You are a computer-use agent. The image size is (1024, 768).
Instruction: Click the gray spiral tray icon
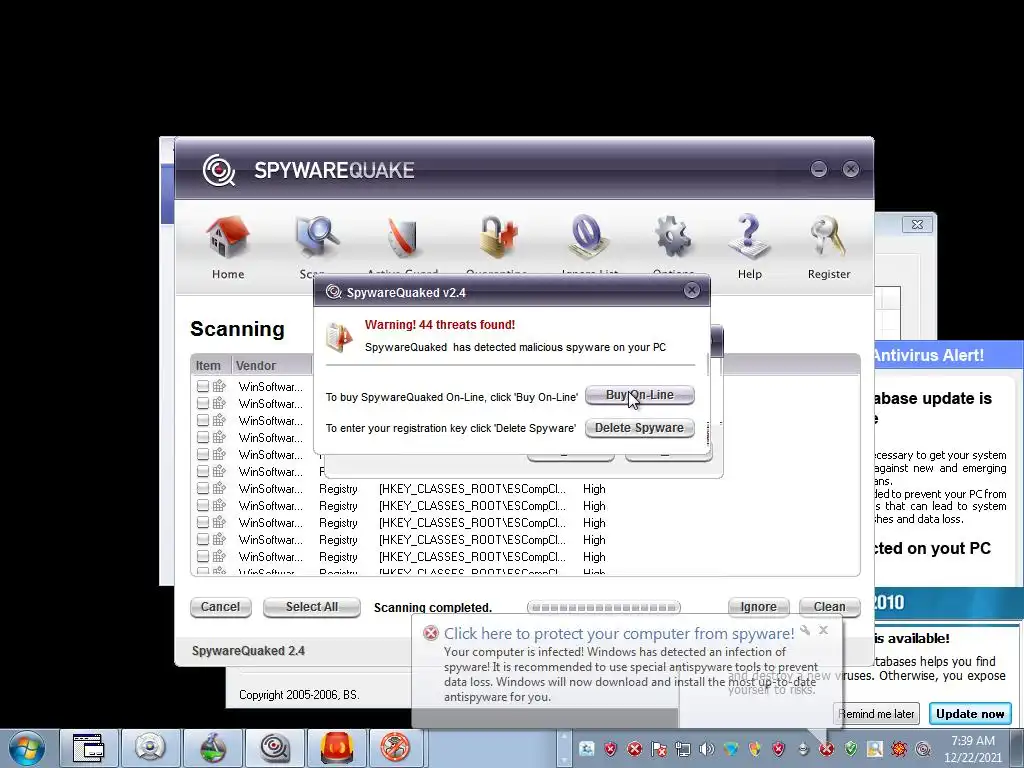click(x=923, y=749)
